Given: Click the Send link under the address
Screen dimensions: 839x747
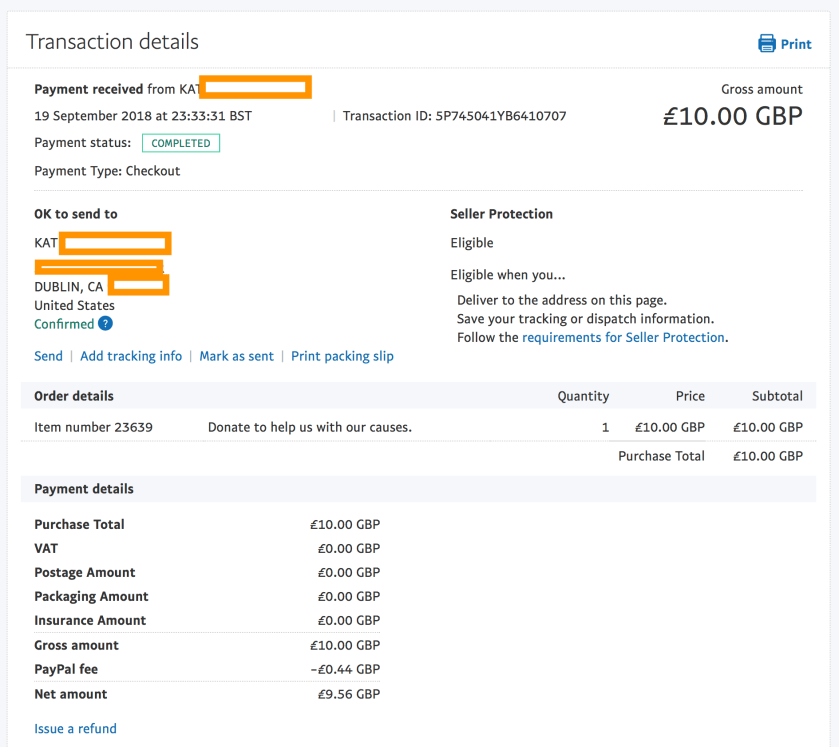Looking at the screenshot, I should click(48, 356).
